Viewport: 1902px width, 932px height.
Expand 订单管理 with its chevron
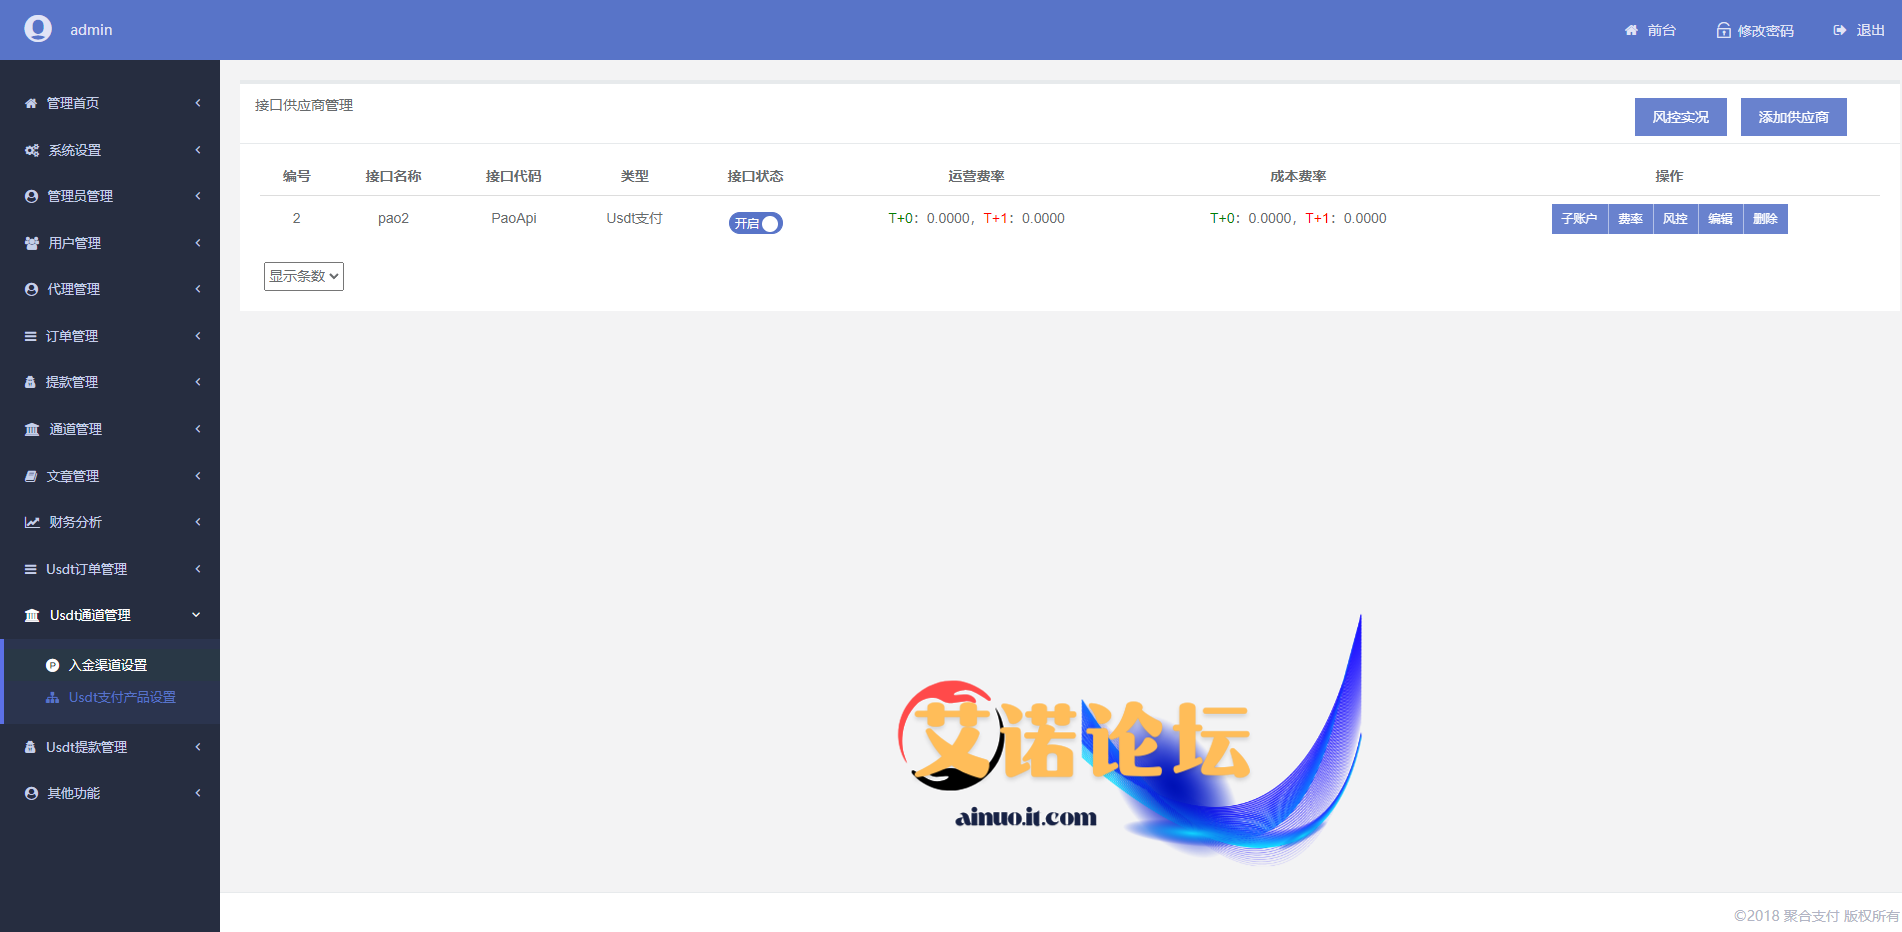click(x=198, y=336)
